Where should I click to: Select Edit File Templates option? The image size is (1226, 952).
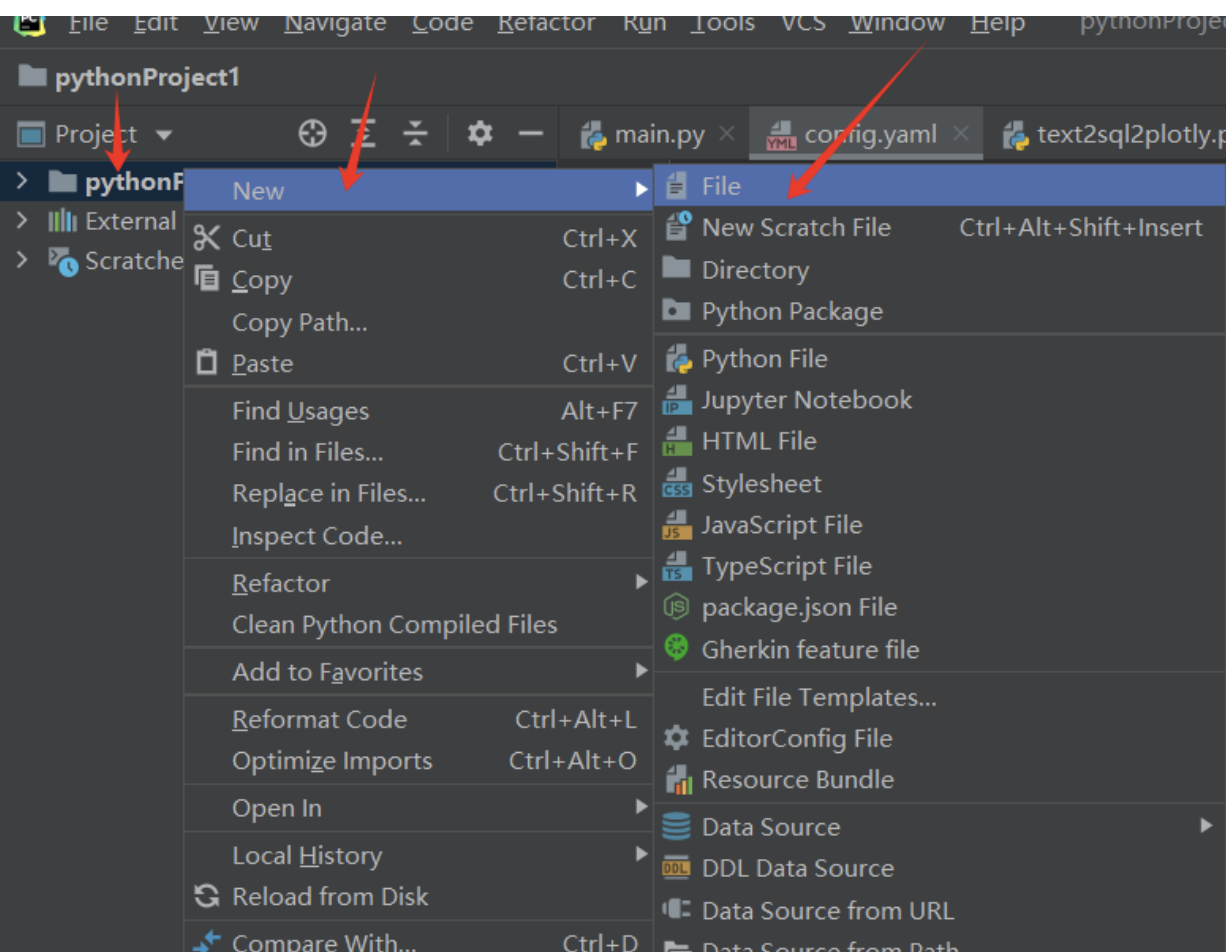pyautogui.click(x=819, y=697)
